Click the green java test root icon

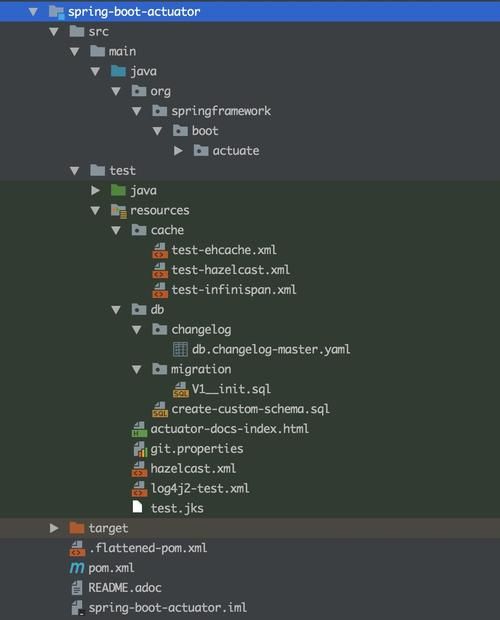tap(118, 190)
